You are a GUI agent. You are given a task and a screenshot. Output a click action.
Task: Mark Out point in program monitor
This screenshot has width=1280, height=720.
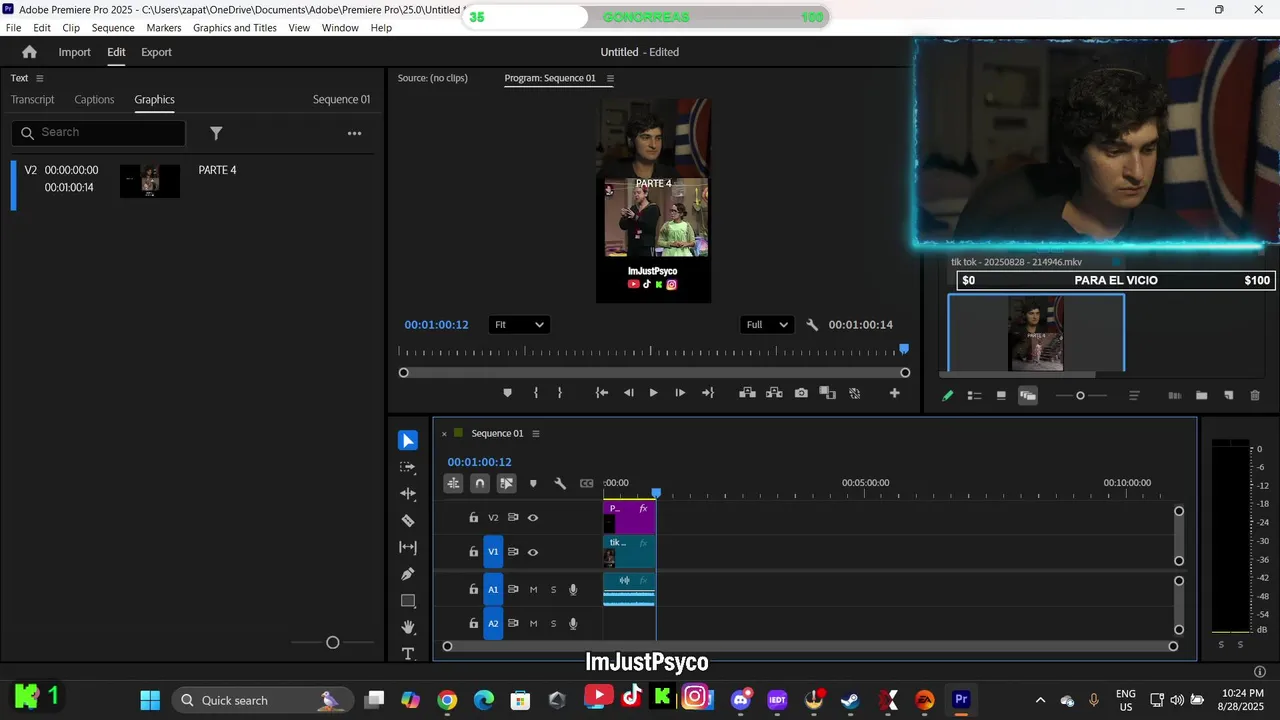point(559,393)
